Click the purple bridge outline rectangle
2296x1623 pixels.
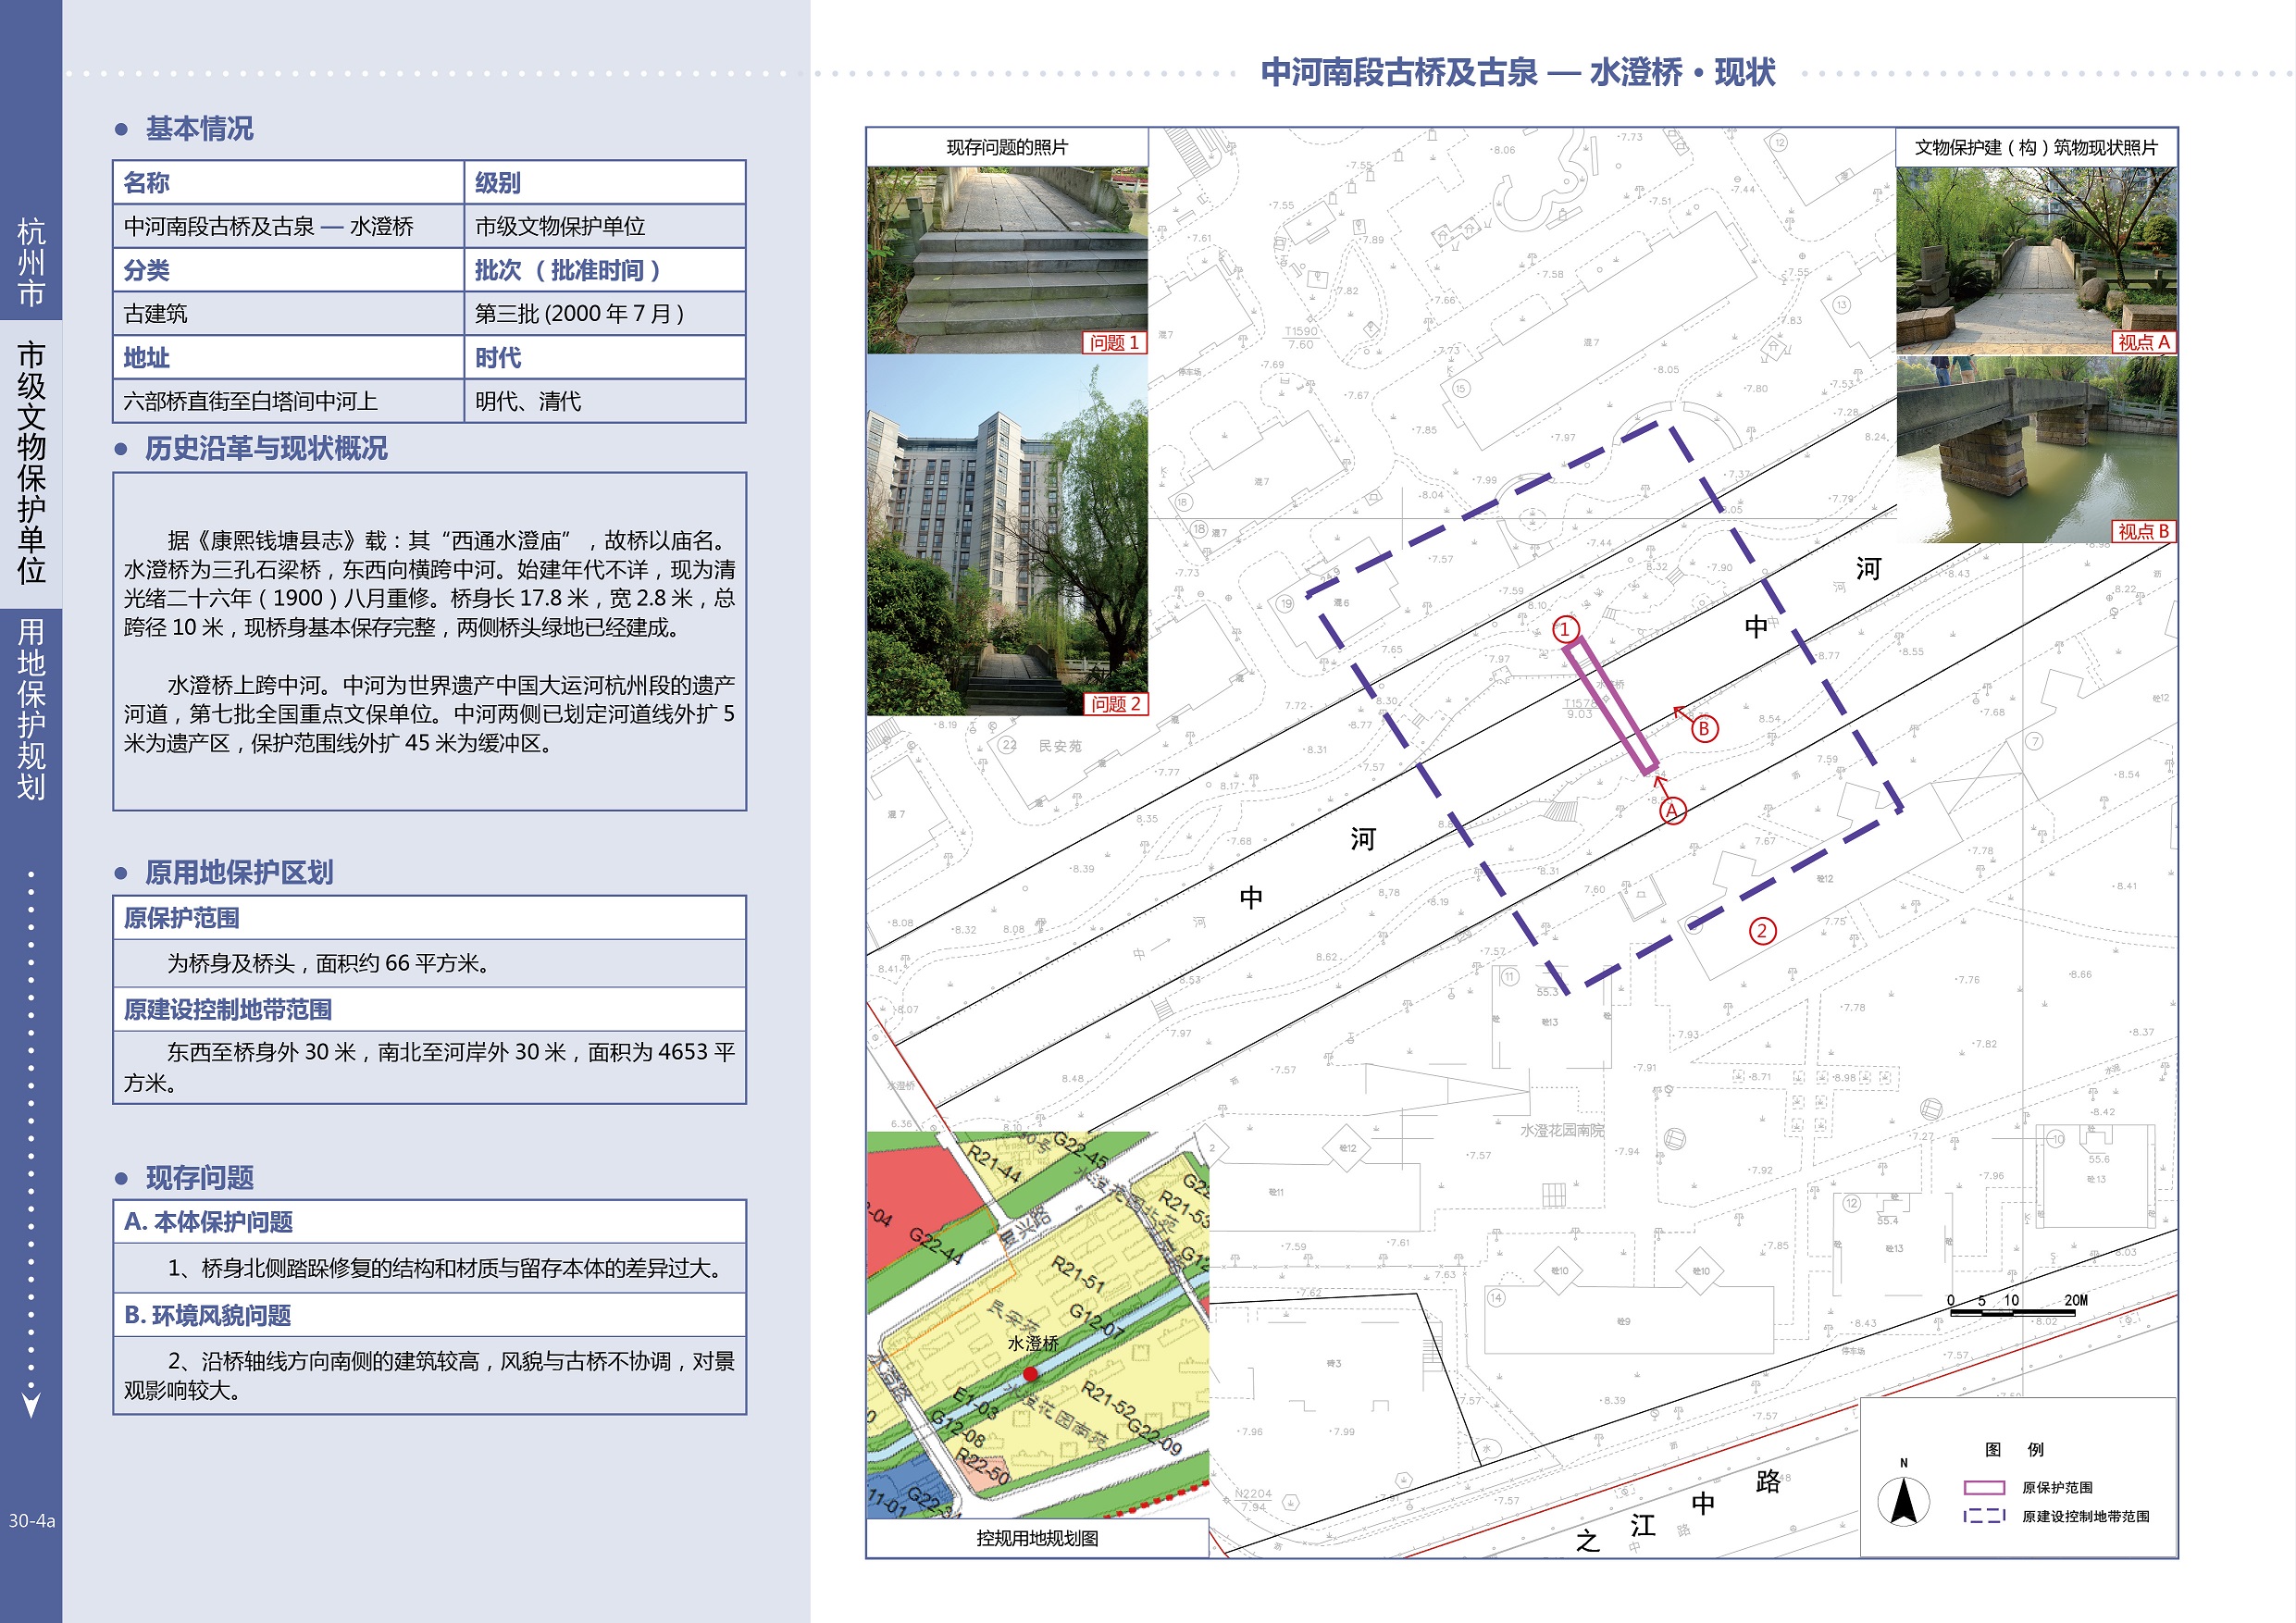tap(1610, 707)
